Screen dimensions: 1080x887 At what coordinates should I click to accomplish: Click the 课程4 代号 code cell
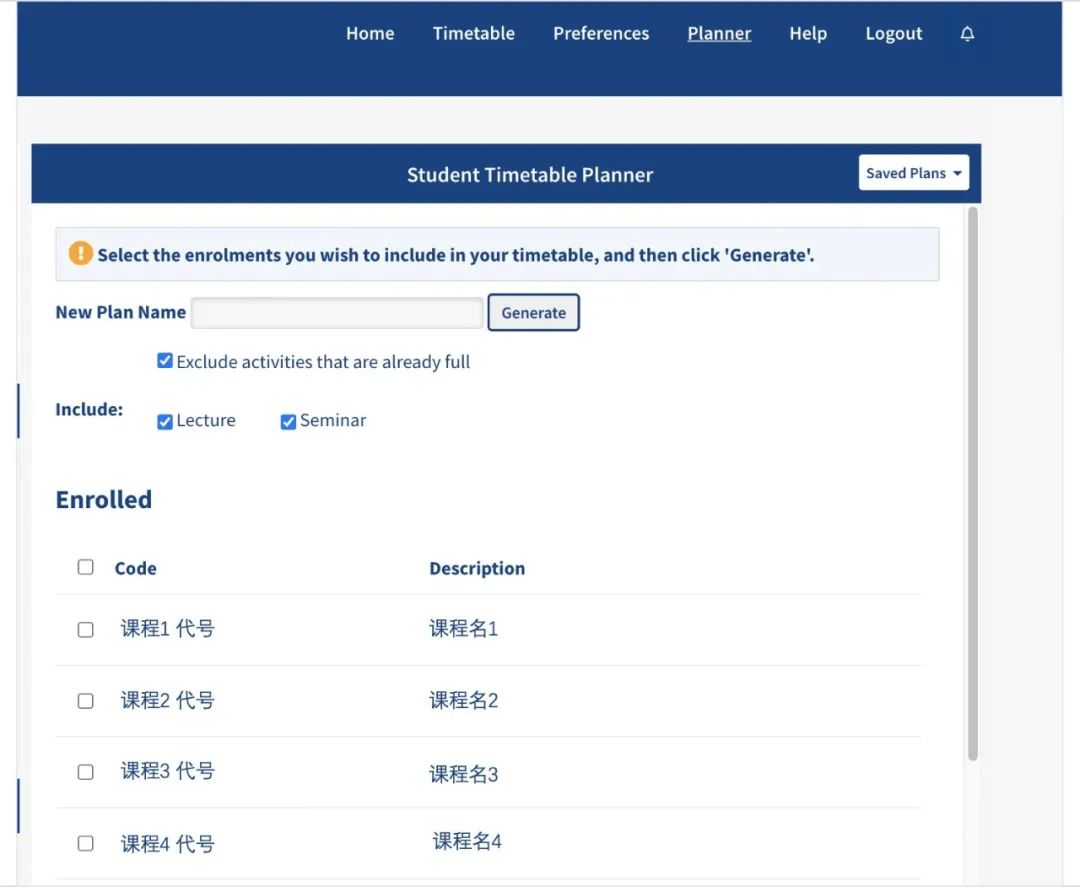(167, 844)
